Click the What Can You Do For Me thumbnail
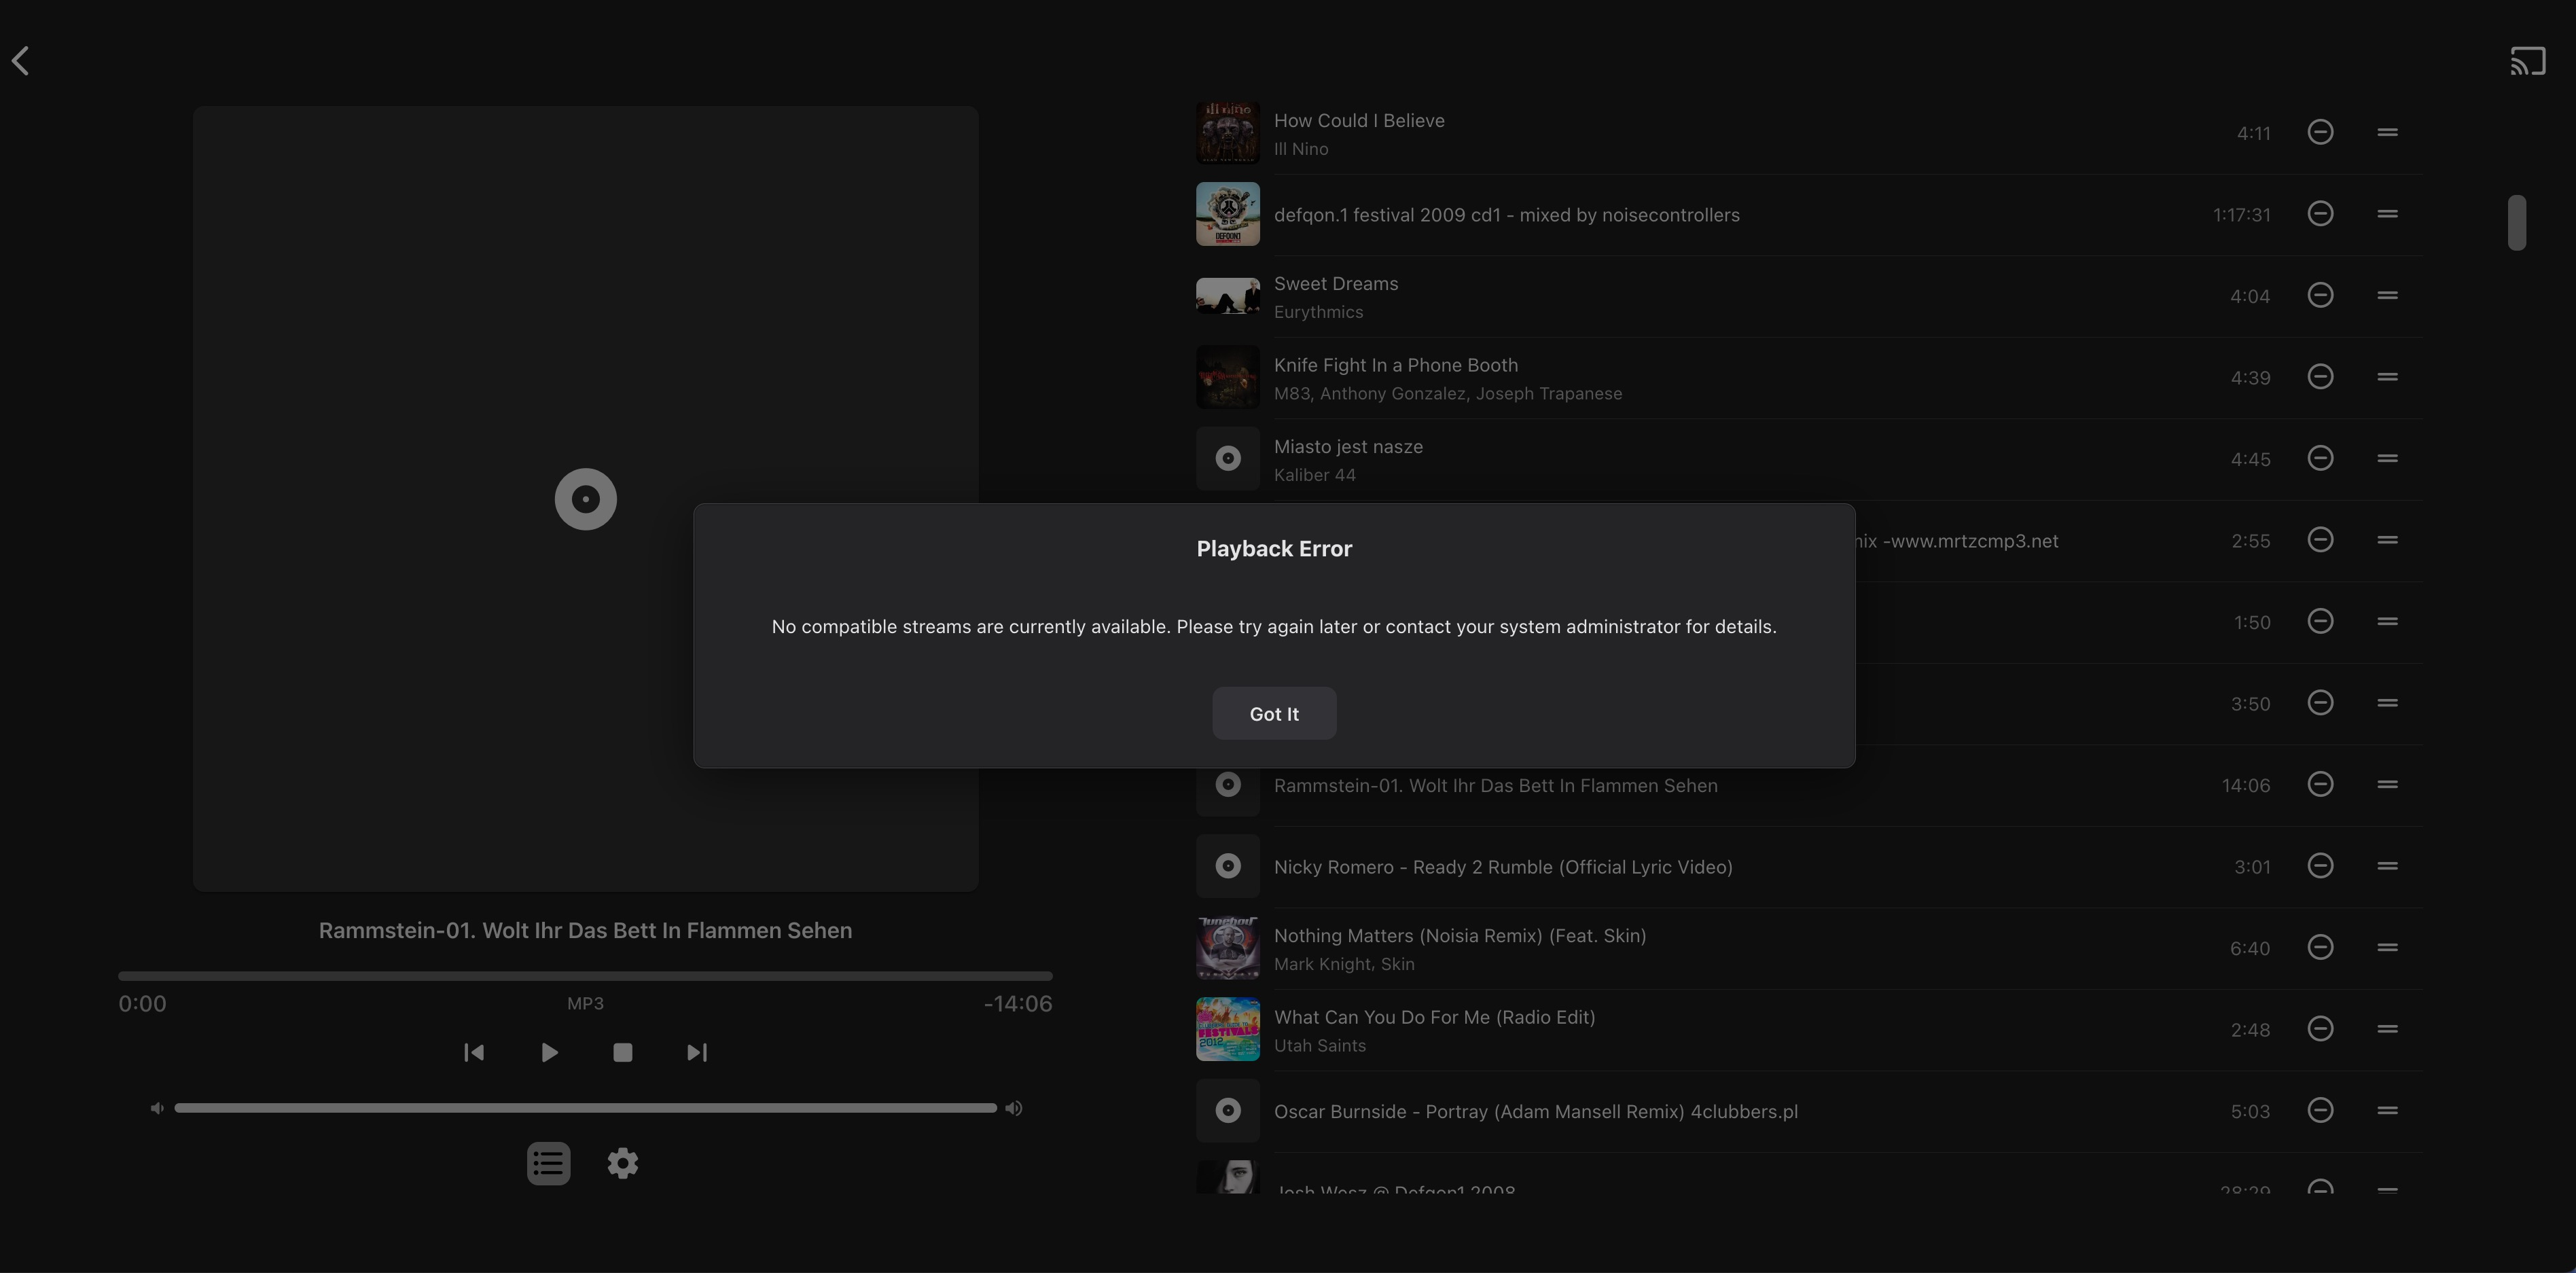Image resolution: width=2576 pixels, height=1273 pixels. click(1227, 1029)
